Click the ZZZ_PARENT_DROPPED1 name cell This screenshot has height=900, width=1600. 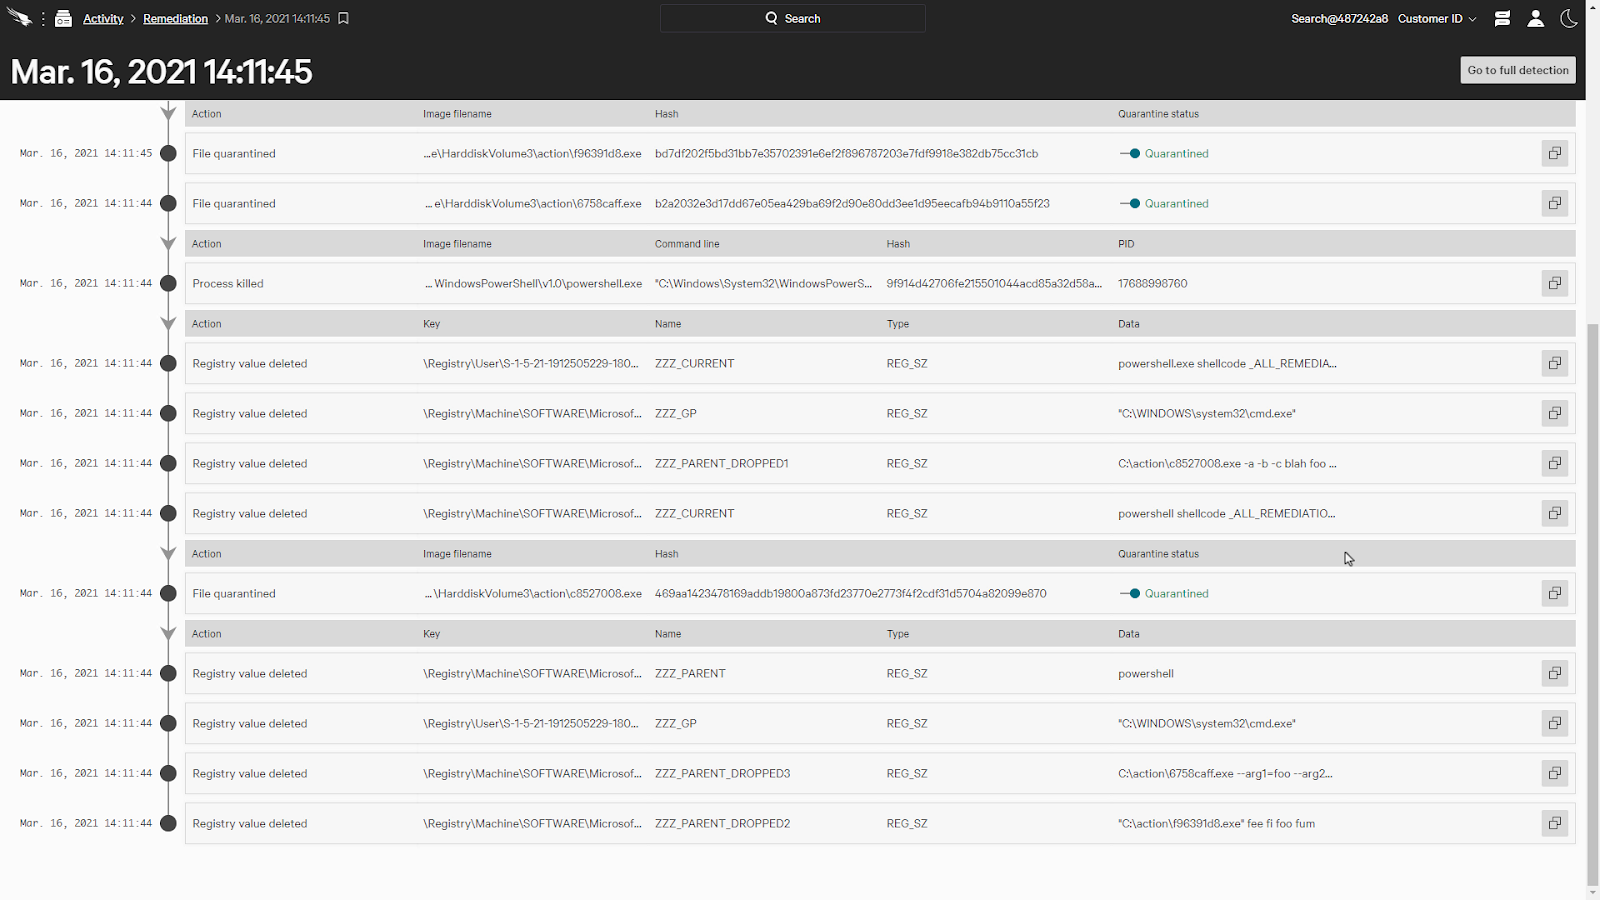click(721, 463)
